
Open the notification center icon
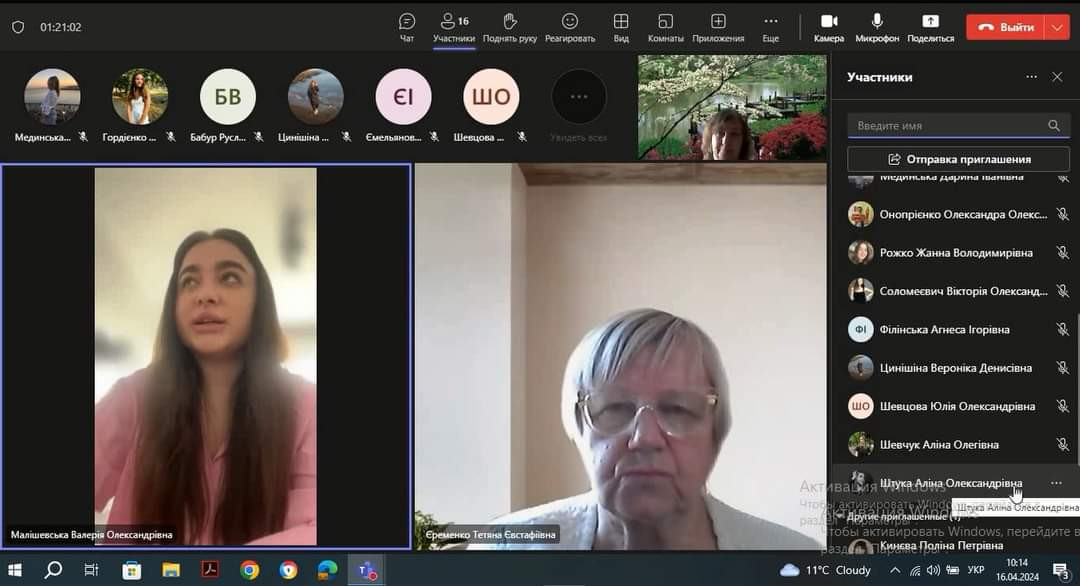[x=1061, y=570]
